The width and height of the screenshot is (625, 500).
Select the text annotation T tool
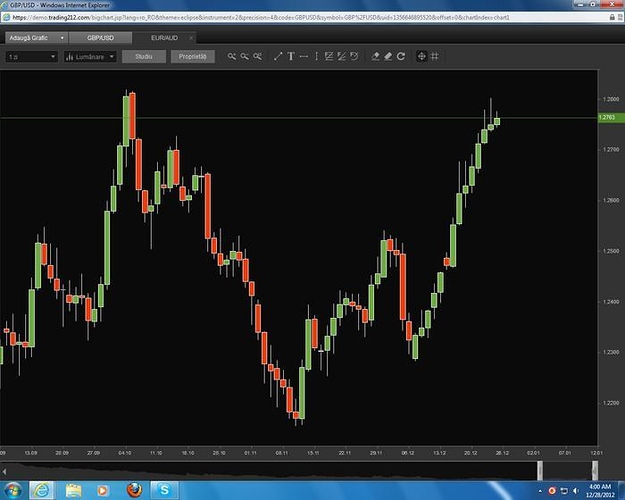(x=291, y=56)
